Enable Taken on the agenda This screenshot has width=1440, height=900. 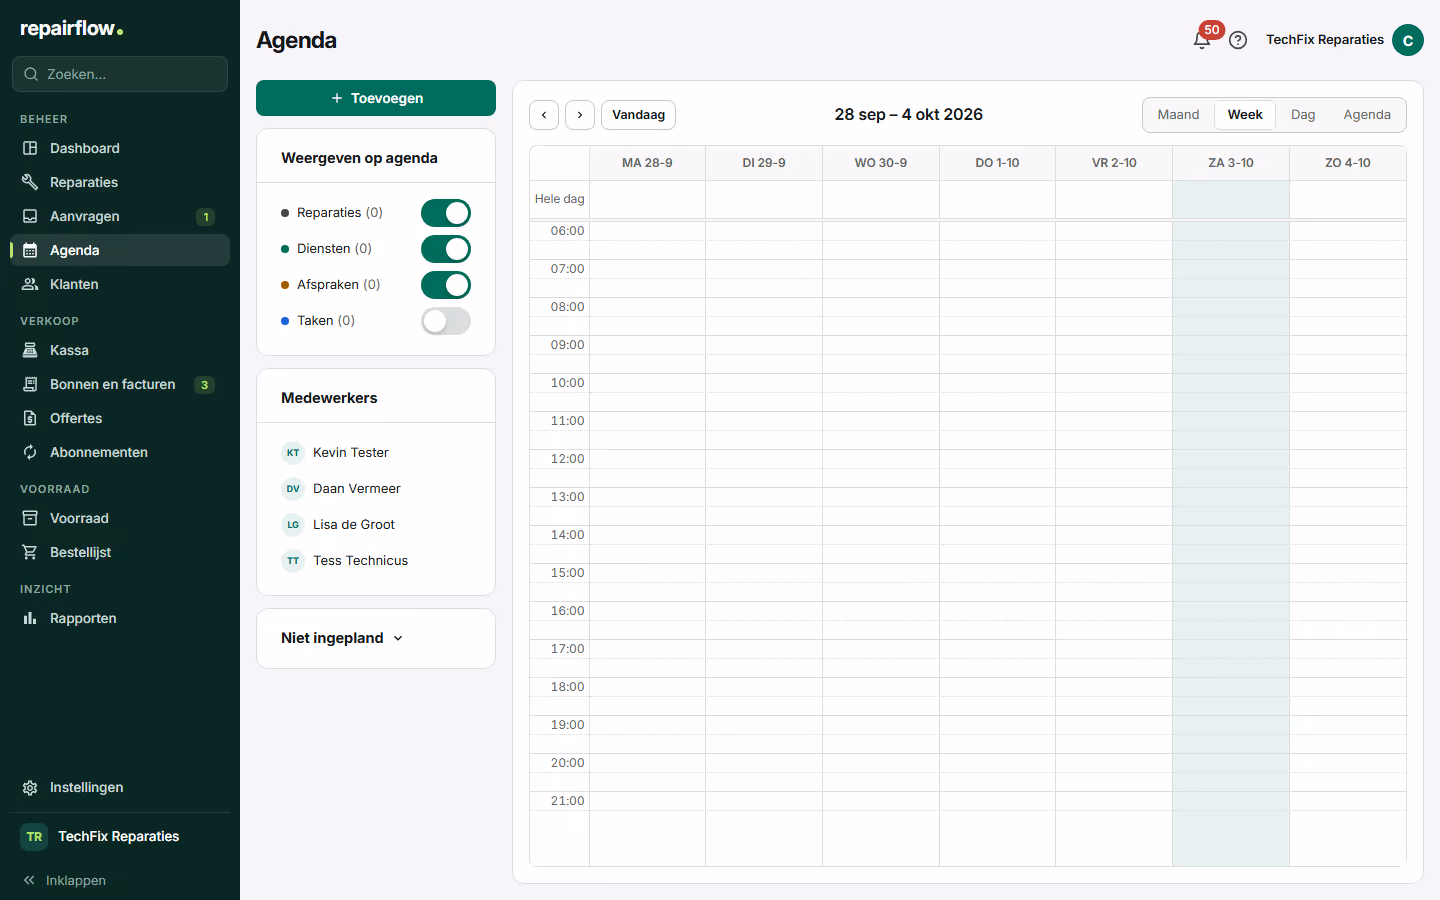pos(446,321)
